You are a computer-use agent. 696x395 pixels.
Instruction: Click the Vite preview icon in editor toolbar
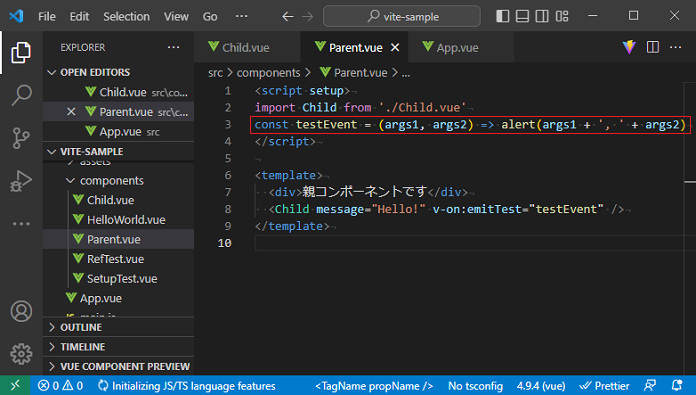[629, 47]
